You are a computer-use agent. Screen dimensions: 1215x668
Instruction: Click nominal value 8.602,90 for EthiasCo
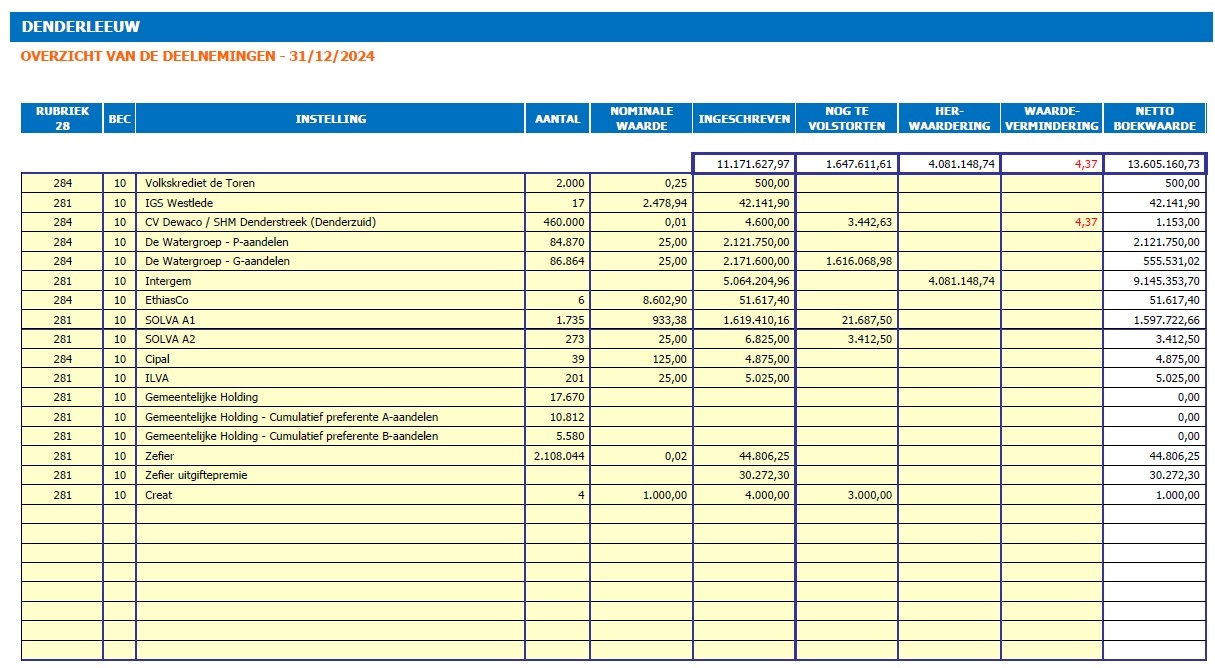coord(641,300)
